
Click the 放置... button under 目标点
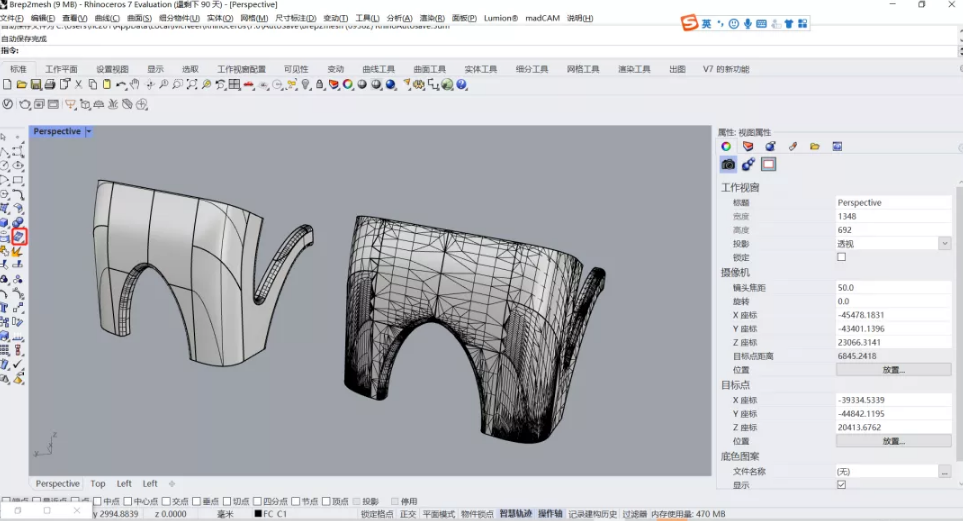[x=894, y=441]
